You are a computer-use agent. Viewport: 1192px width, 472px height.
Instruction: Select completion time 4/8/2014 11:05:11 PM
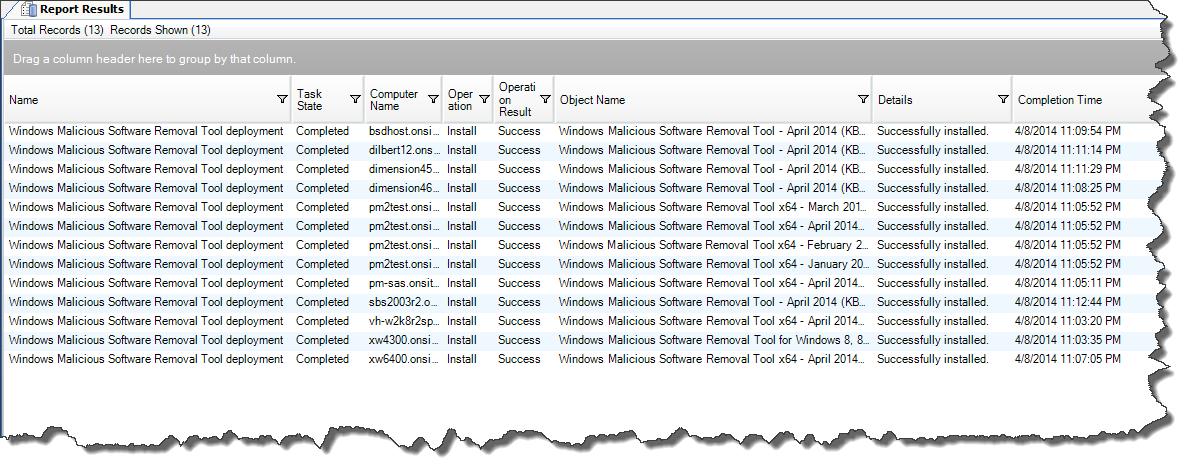[x=1067, y=283]
